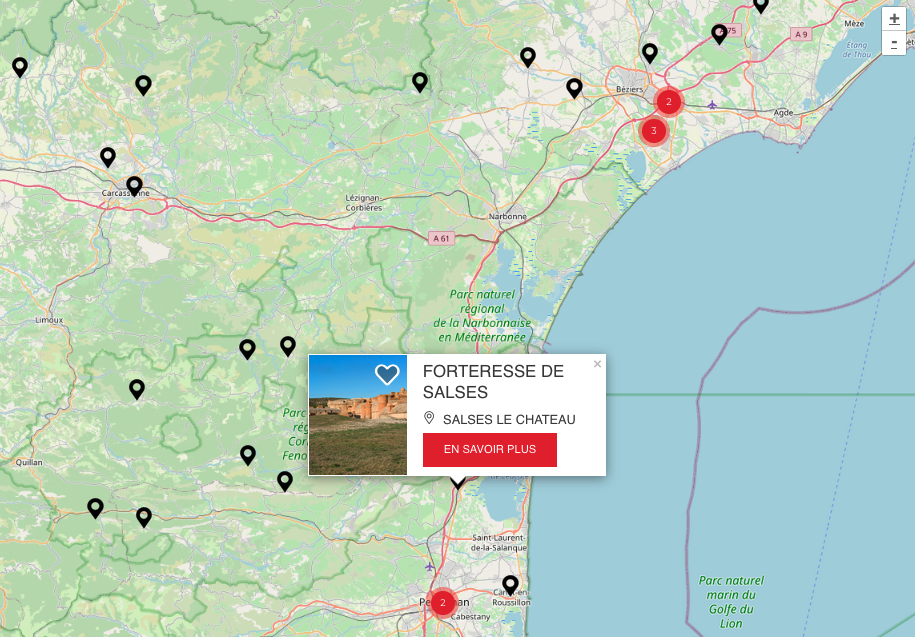Click the FORTERESSE DE SALSES title
This screenshot has width=915, height=637.
pos(493,381)
